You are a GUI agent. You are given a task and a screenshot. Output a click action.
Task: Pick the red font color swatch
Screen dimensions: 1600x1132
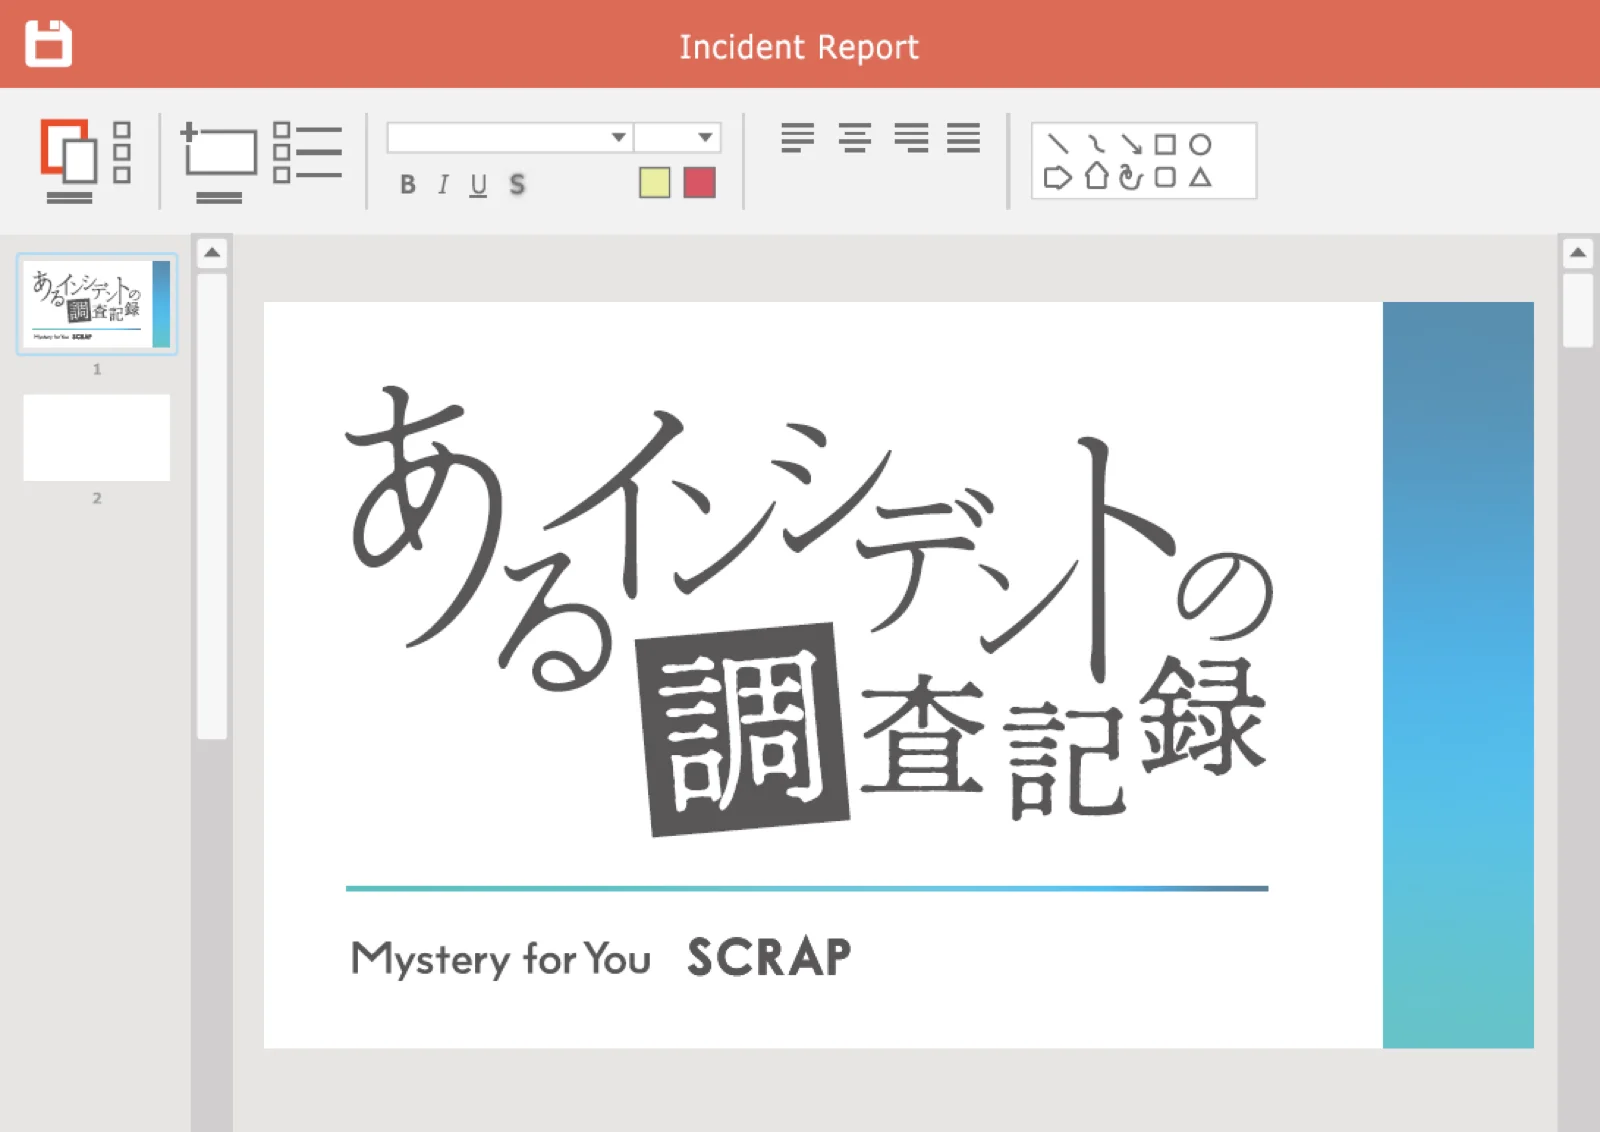pyautogui.click(x=700, y=183)
